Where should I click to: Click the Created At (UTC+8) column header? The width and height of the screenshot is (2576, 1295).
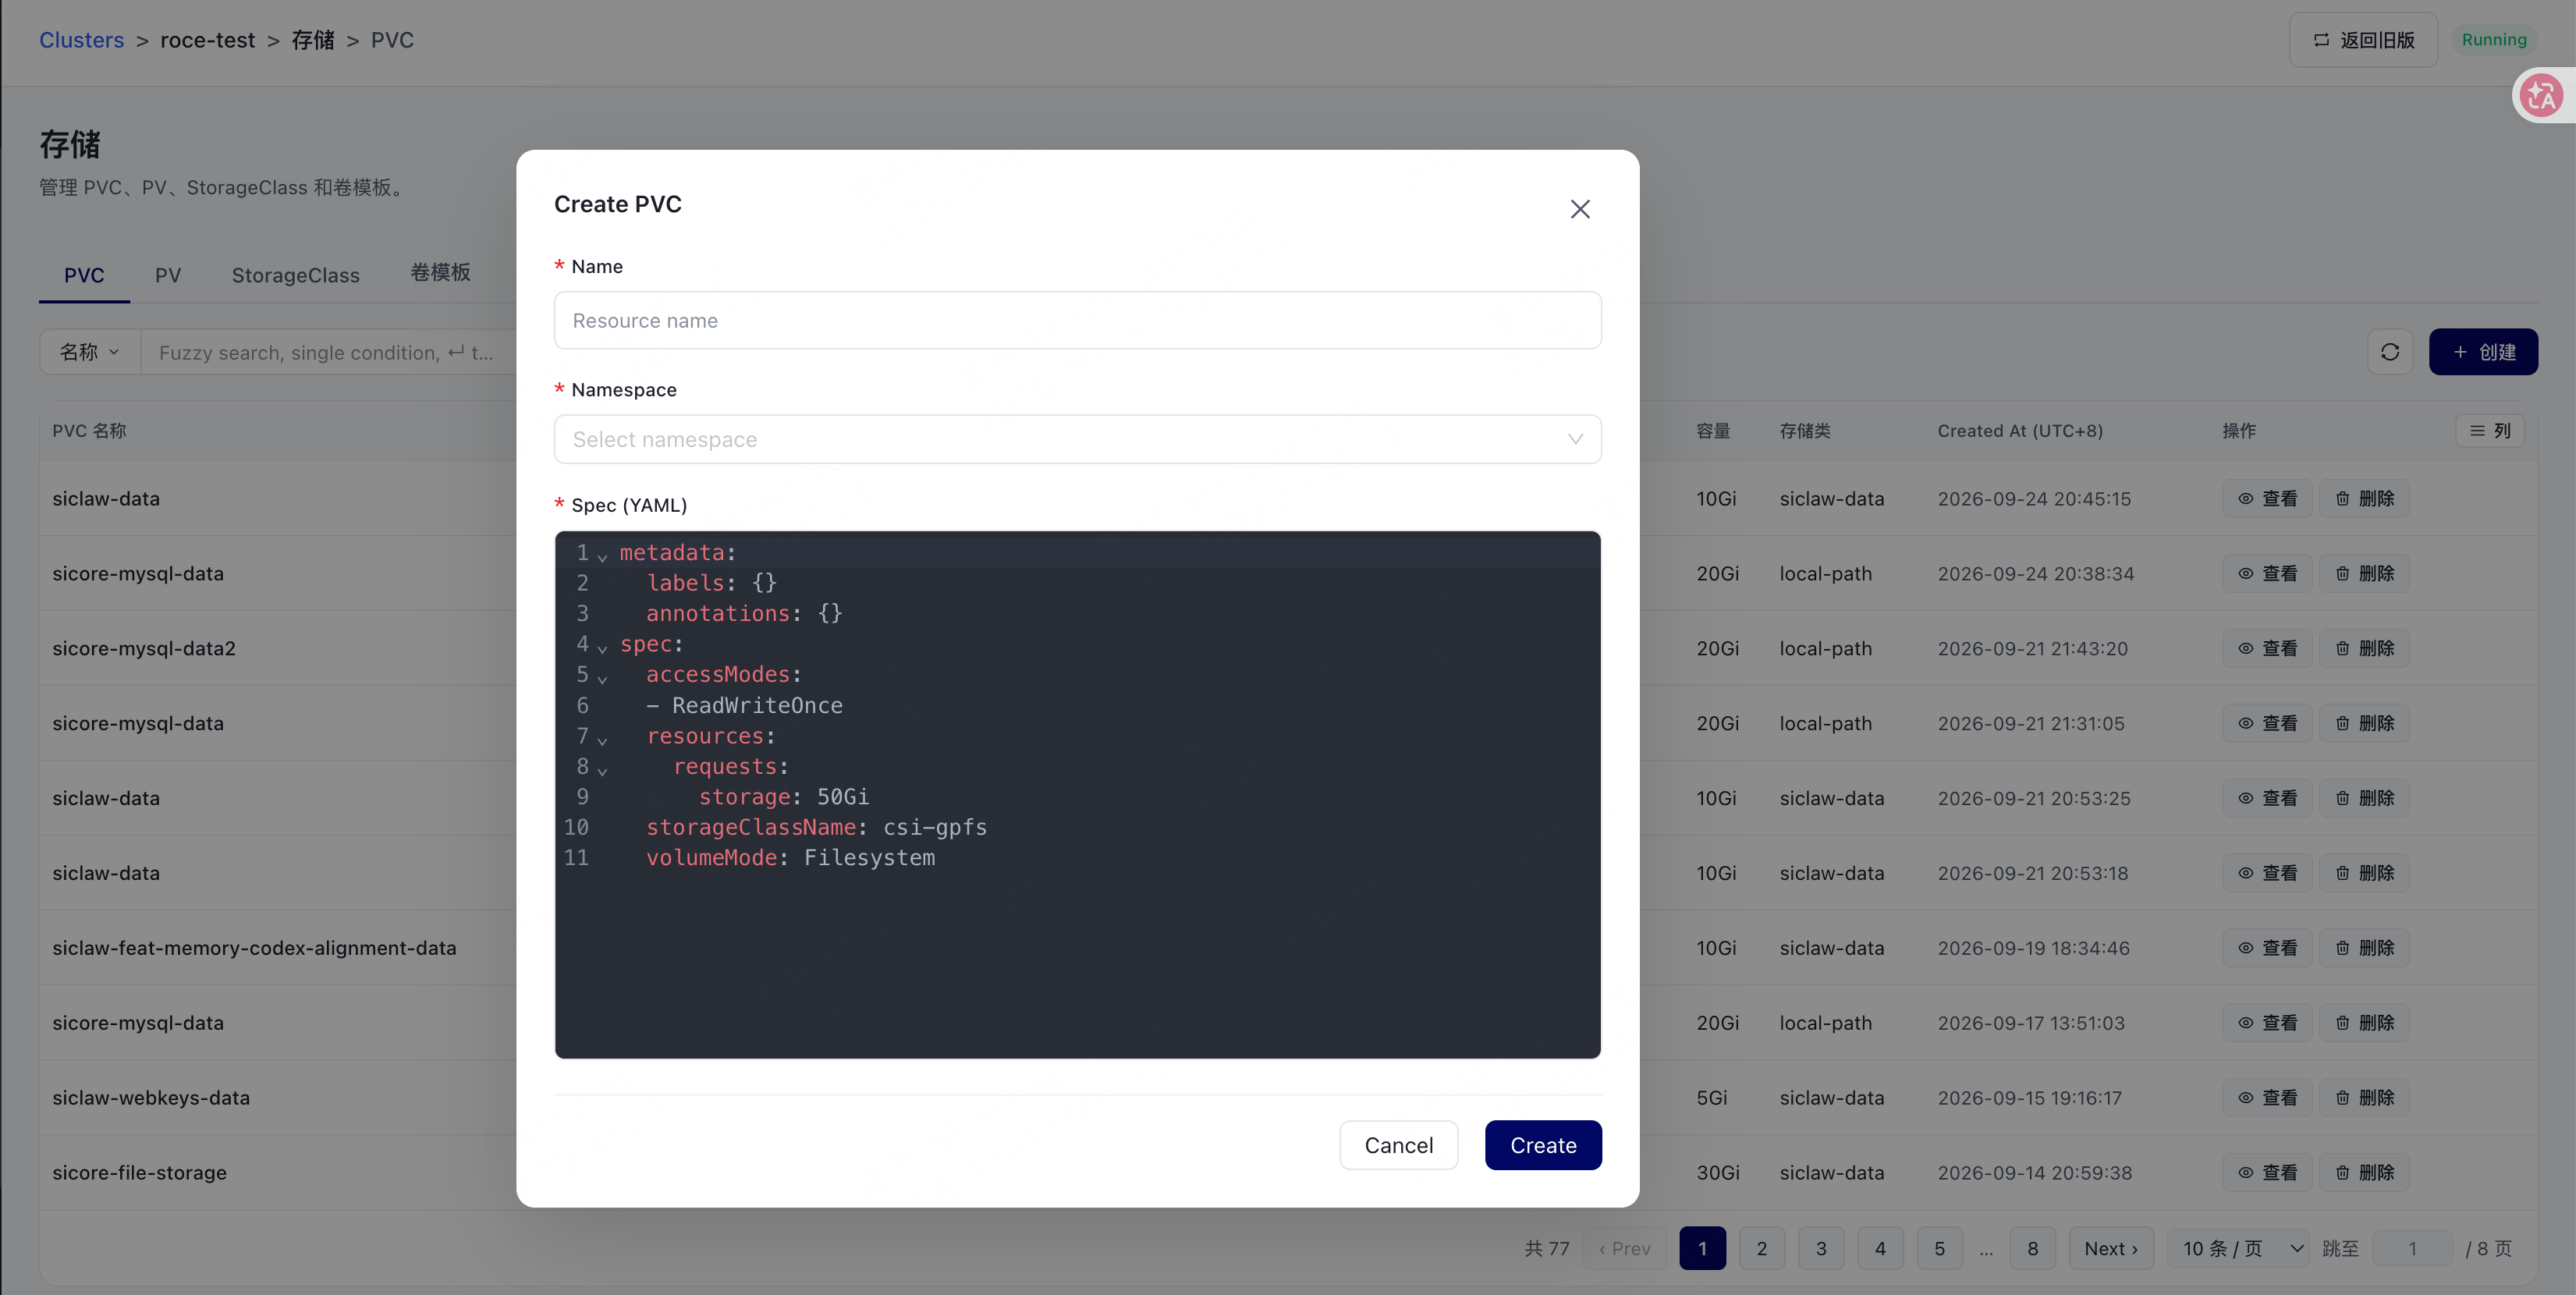[x=2020, y=431]
